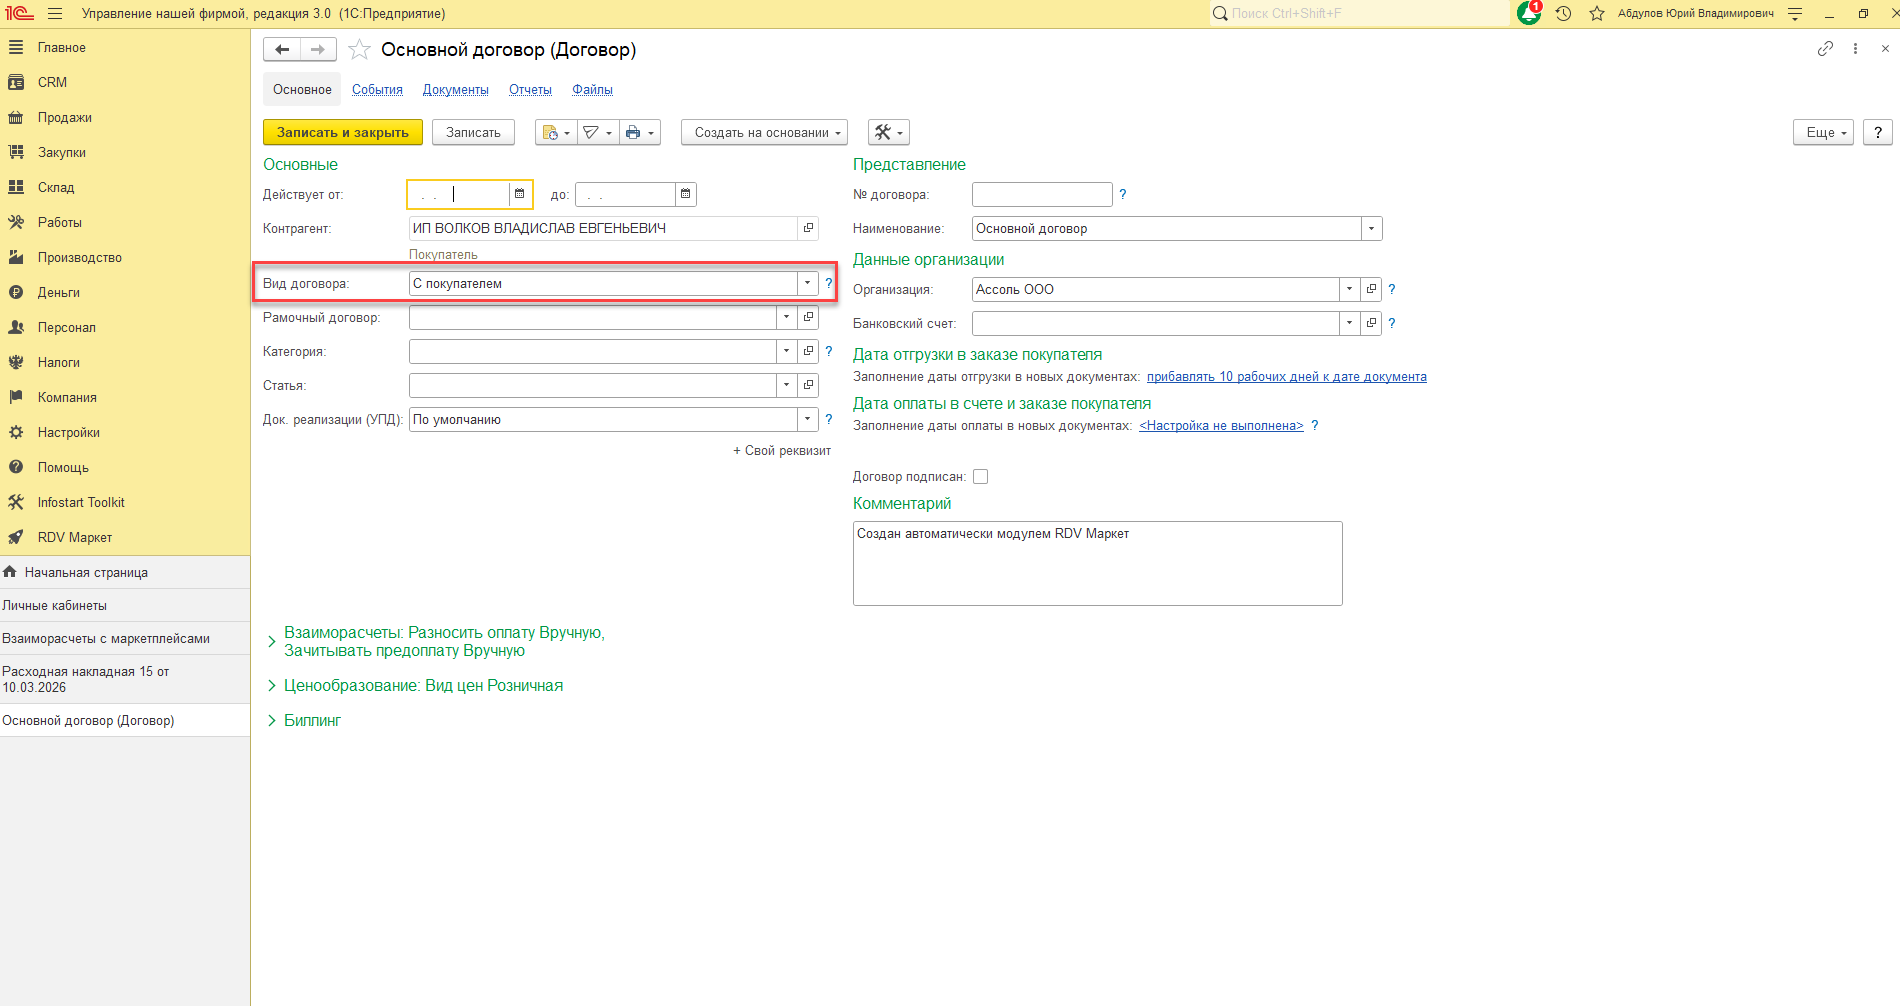Open the history clock icon
The height and width of the screenshot is (1006, 1901).
pyautogui.click(x=1564, y=14)
